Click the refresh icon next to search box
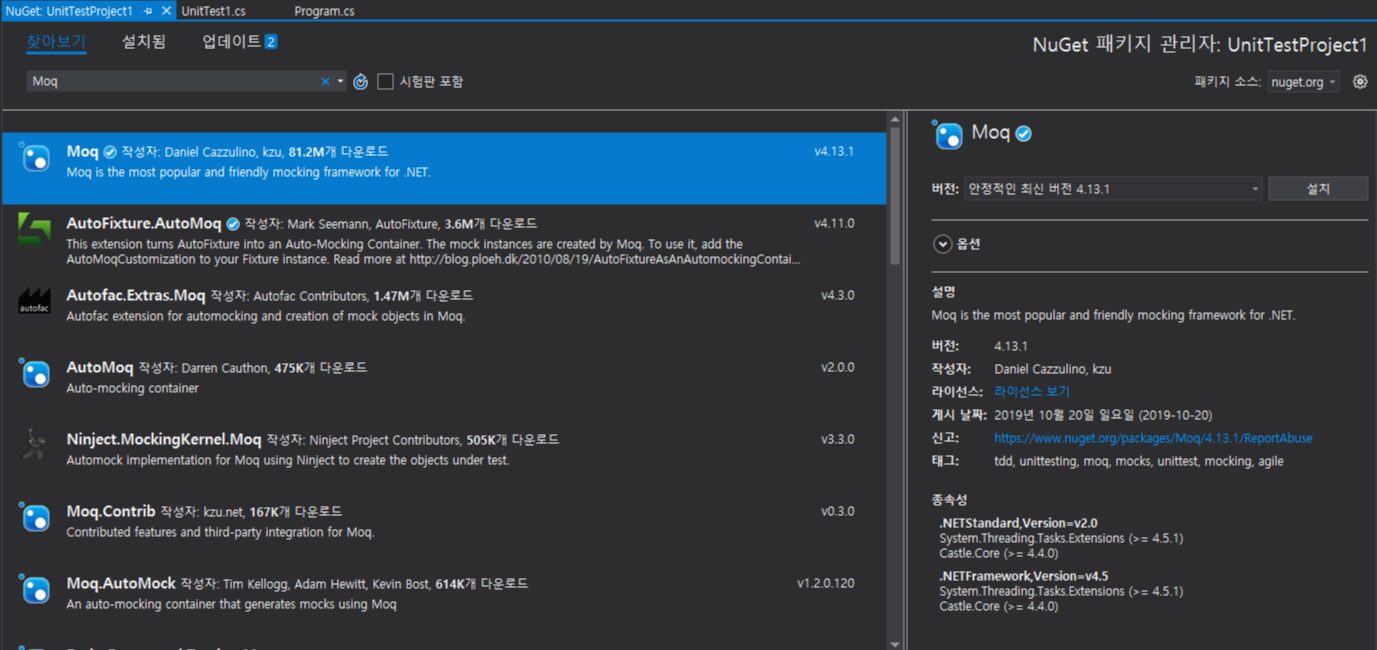 (361, 82)
